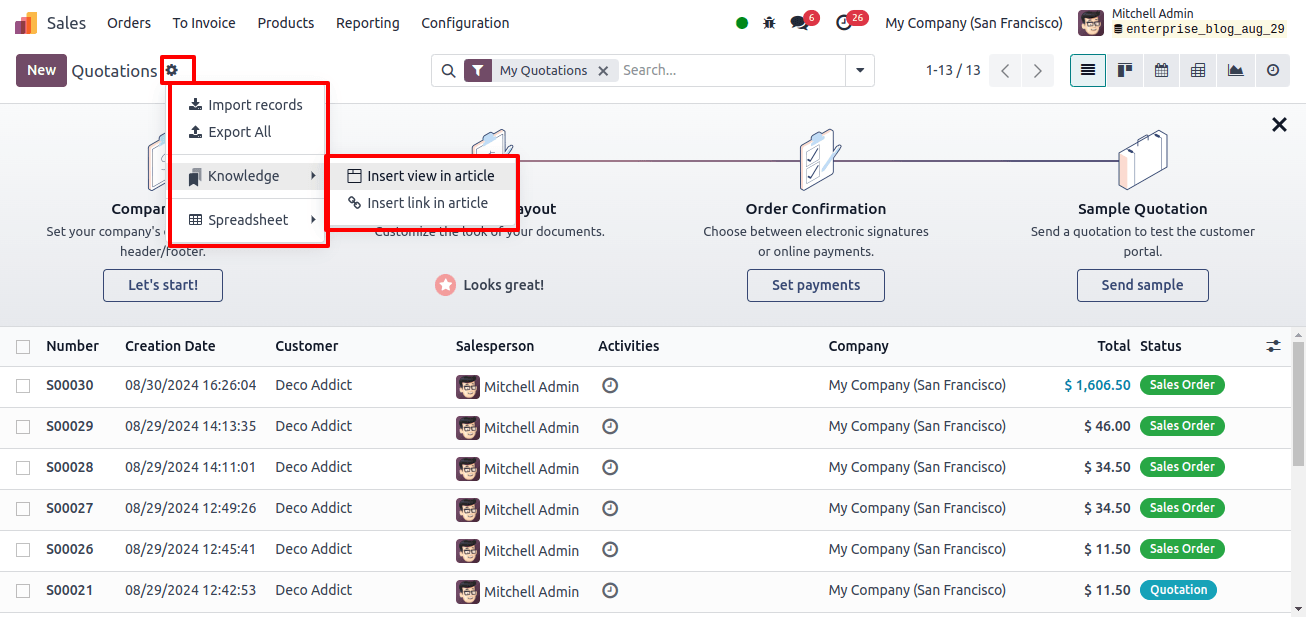Sort by the Customer column header
Viewport: 1306px width, 617px height.
pos(307,346)
